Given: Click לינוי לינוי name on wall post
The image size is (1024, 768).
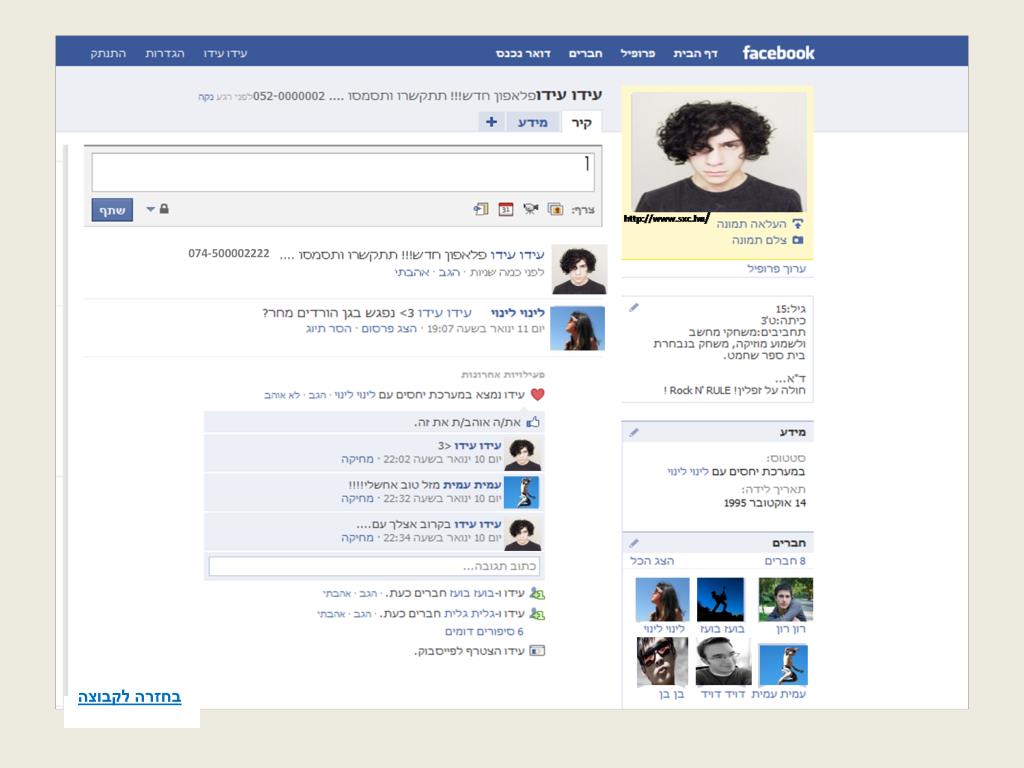Looking at the screenshot, I should (x=517, y=313).
